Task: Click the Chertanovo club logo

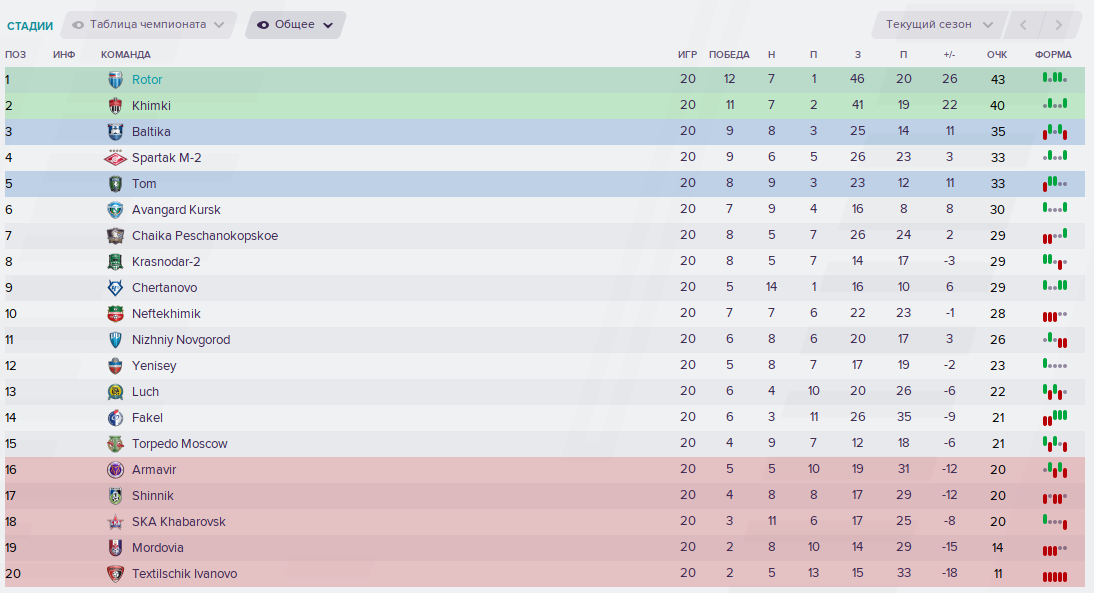Action: pyautogui.click(x=115, y=288)
